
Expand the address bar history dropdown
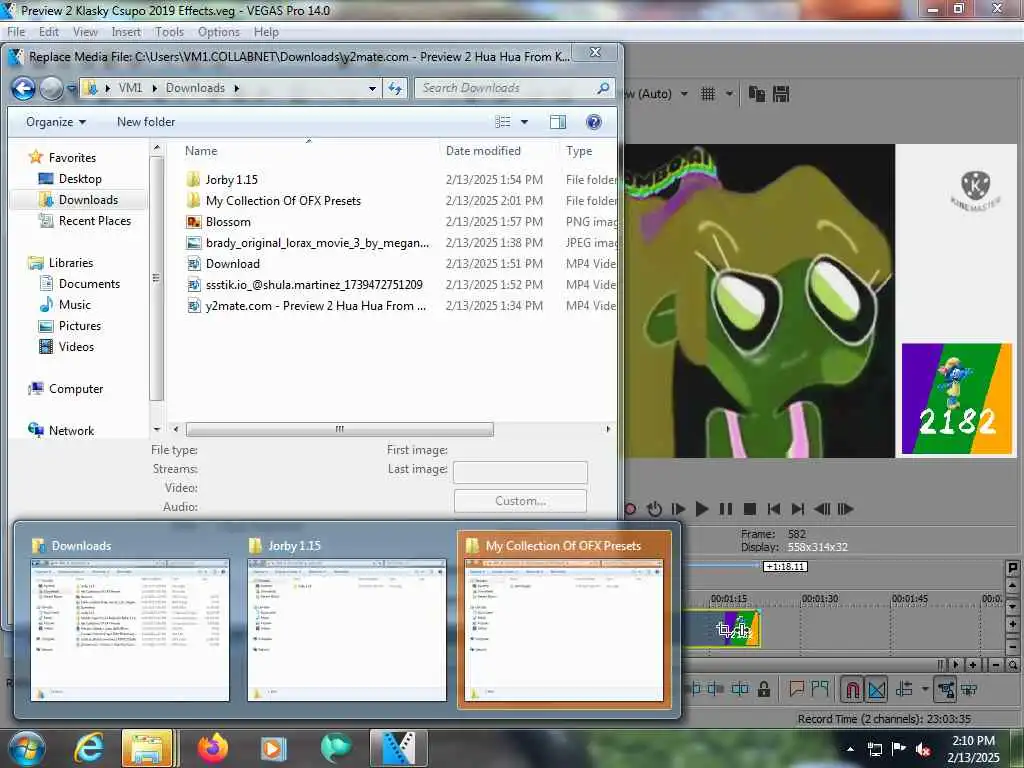pyautogui.click(x=372, y=88)
